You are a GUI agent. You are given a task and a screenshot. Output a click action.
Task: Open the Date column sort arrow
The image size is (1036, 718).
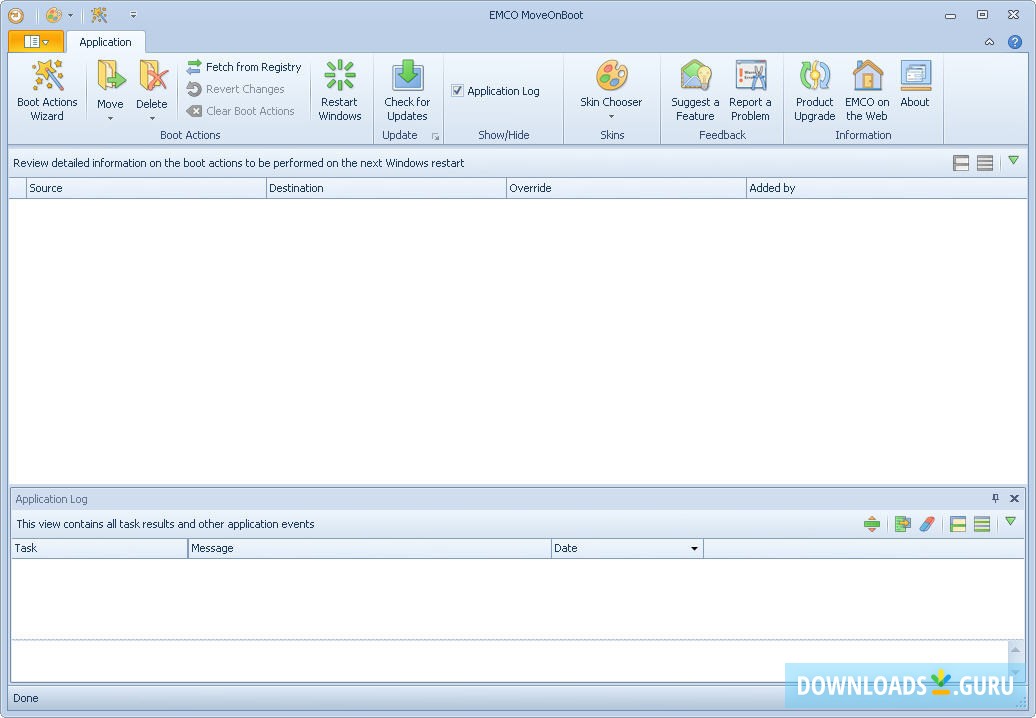pos(694,548)
